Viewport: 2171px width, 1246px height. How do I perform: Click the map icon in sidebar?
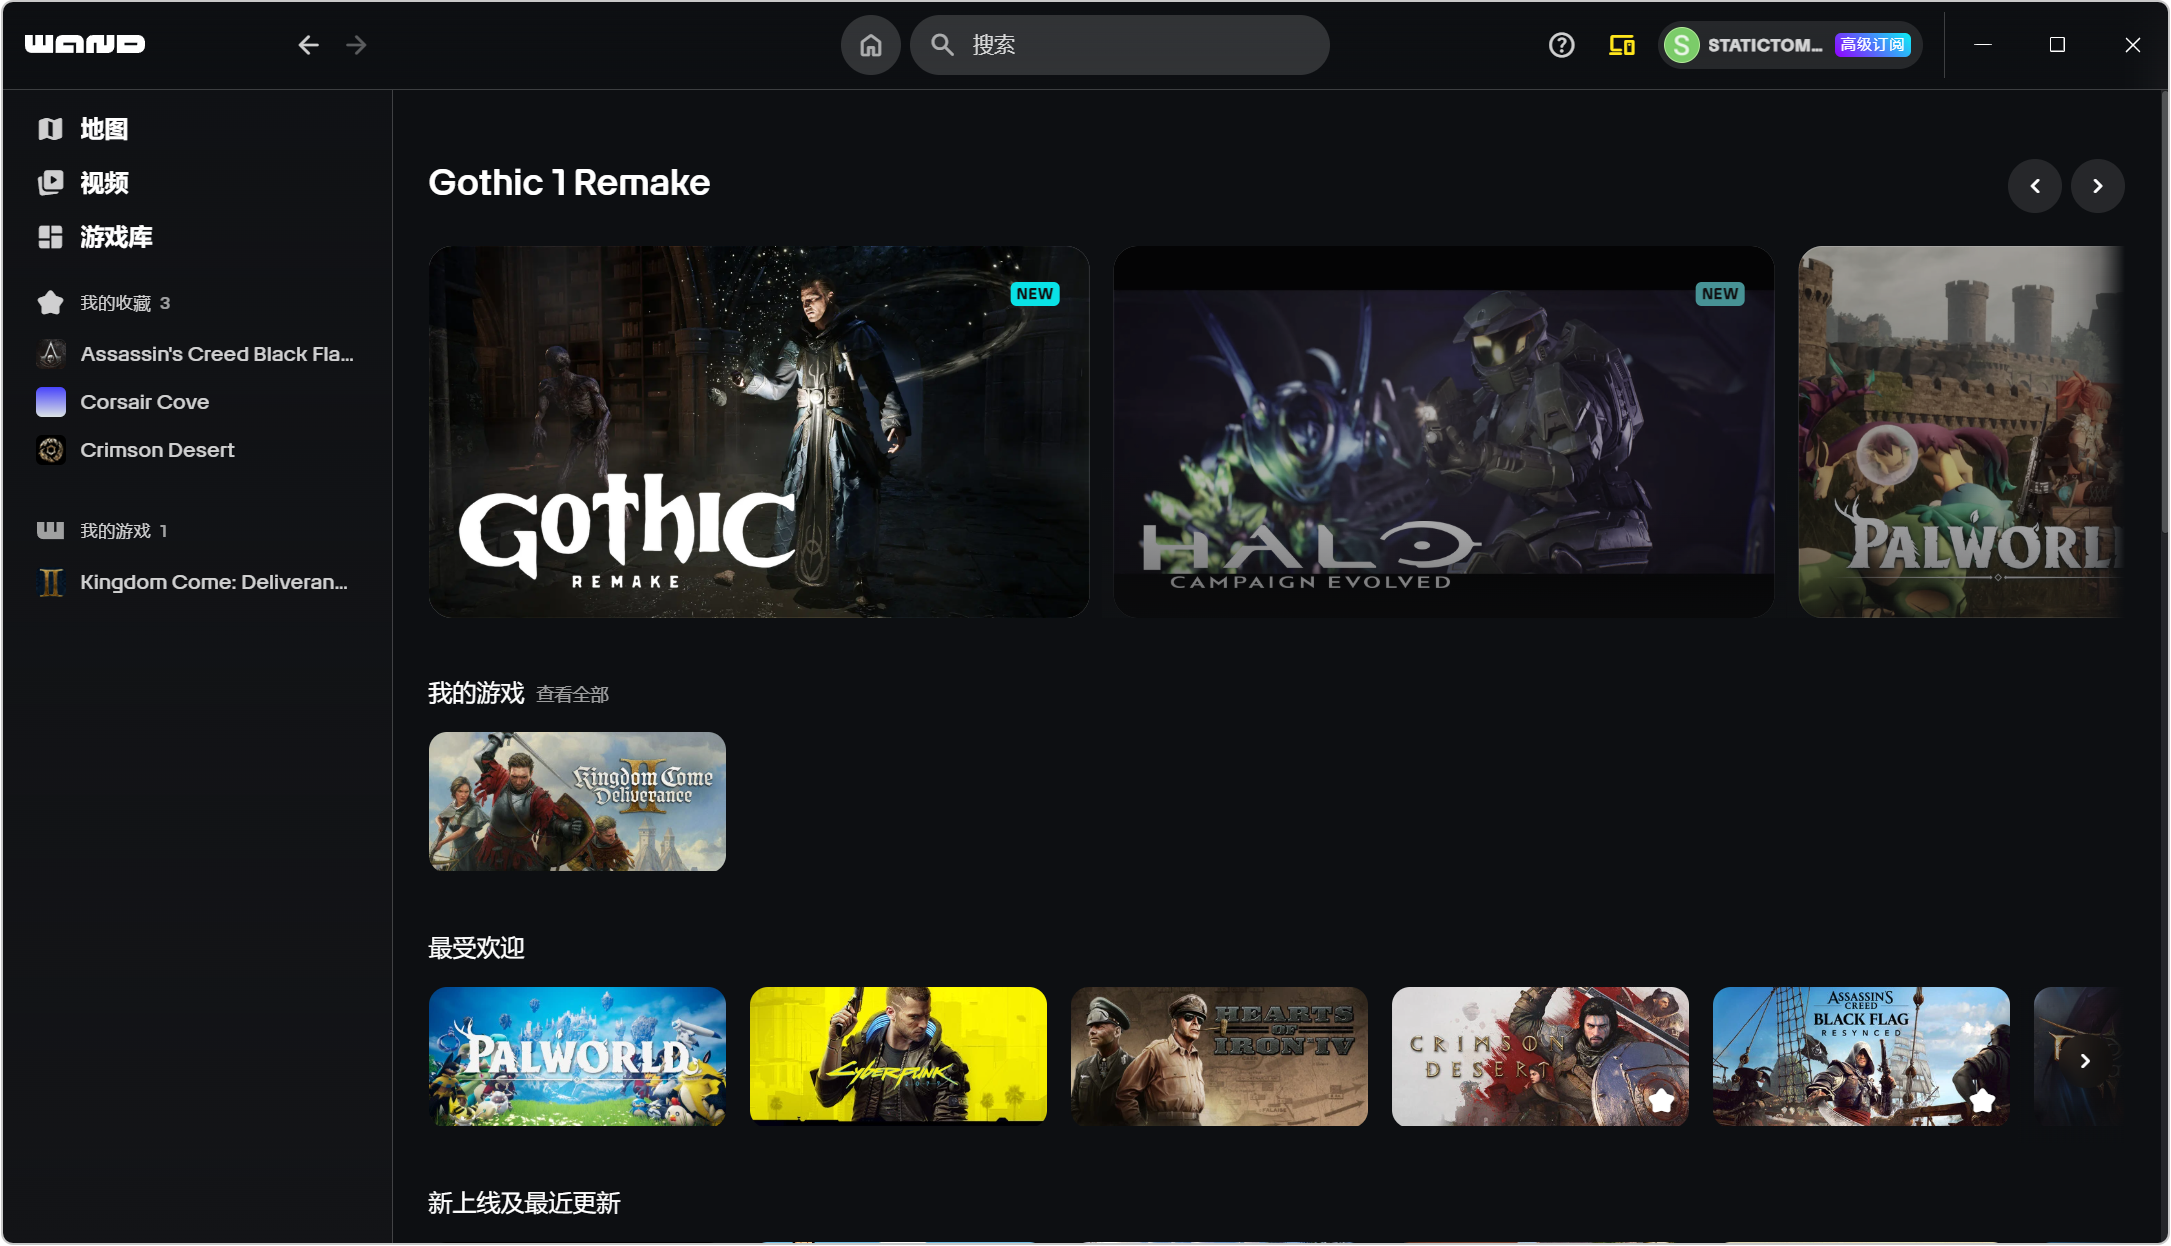pos(51,129)
